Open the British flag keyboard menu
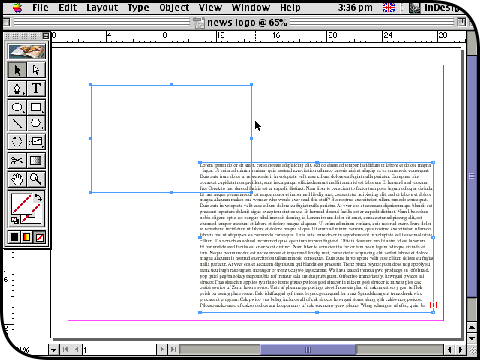This screenshot has height=360, width=480. click(x=389, y=7)
